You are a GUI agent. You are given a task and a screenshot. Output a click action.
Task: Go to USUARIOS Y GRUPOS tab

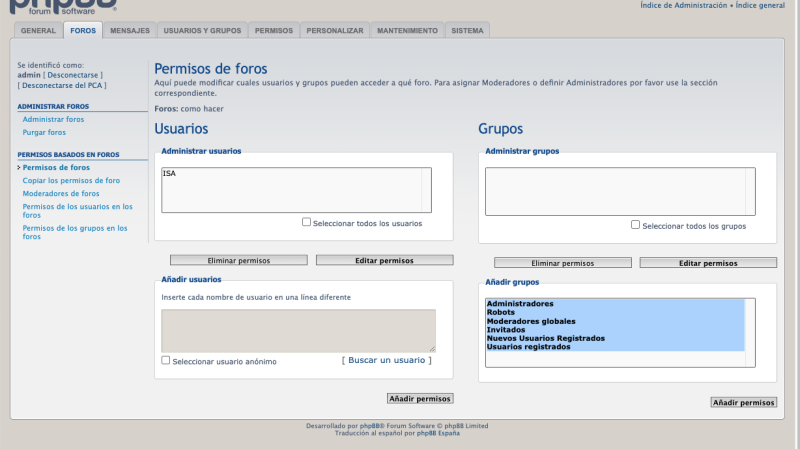202,31
